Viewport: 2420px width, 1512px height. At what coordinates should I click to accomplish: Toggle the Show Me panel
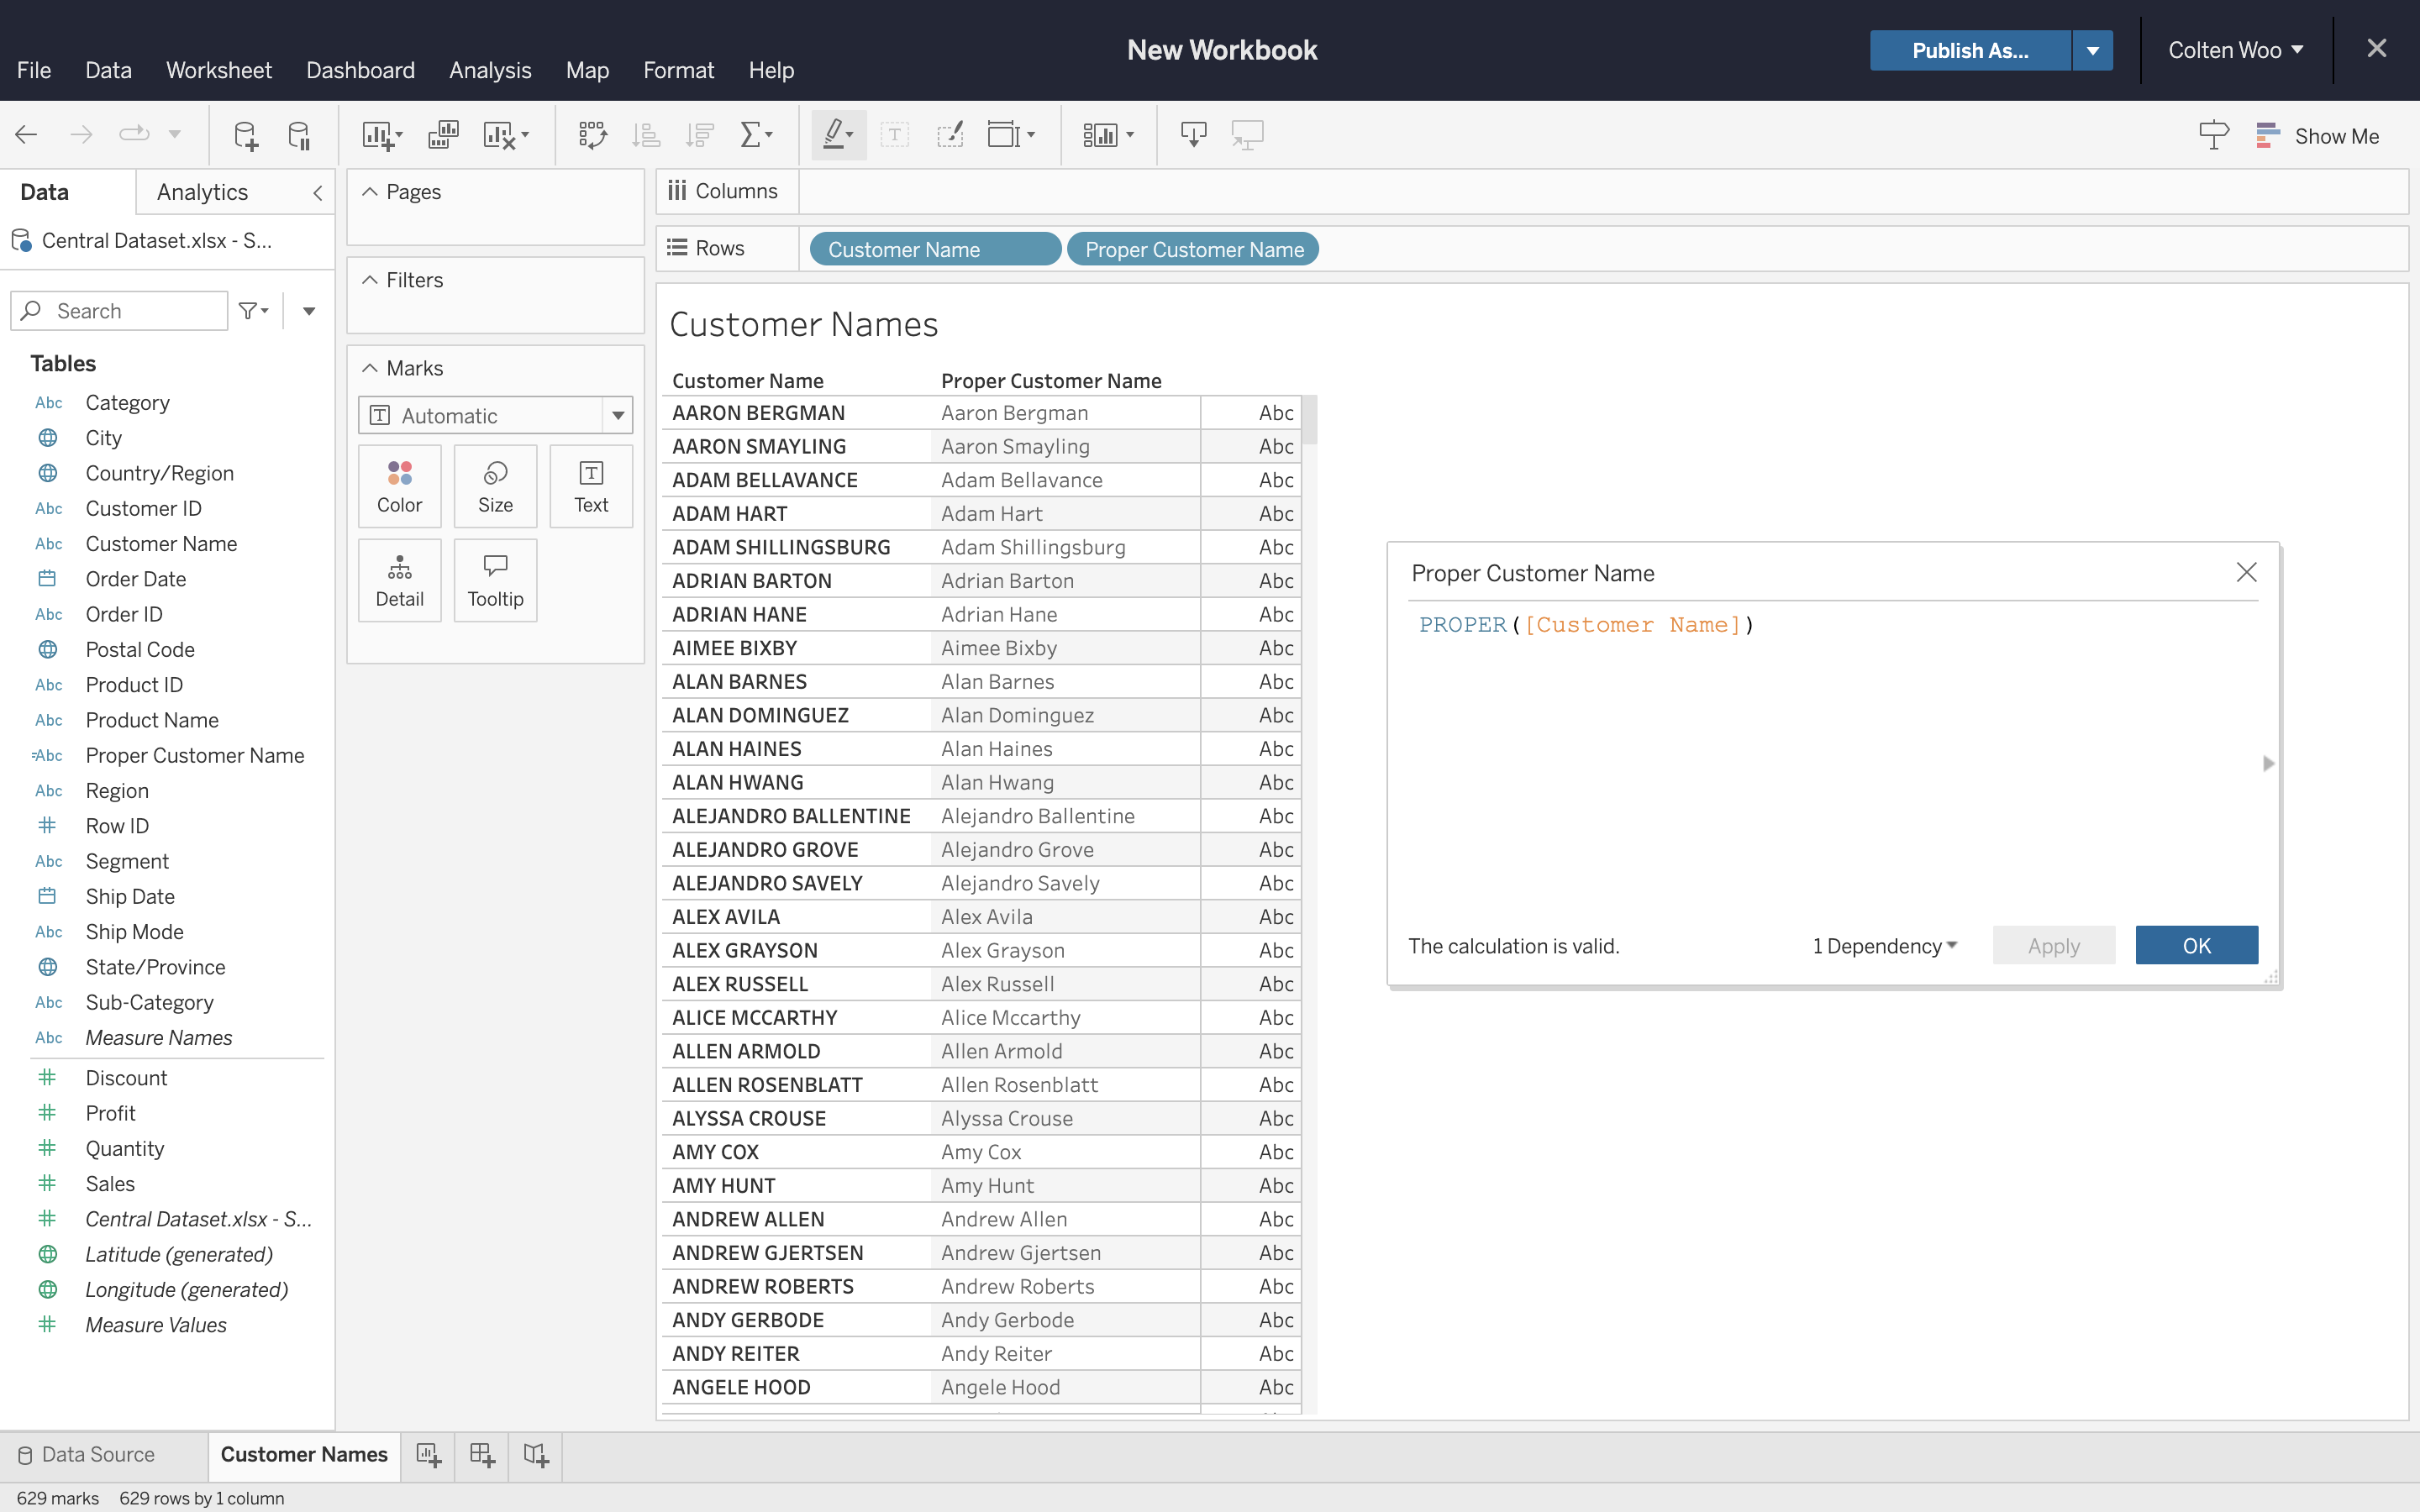tap(2318, 136)
